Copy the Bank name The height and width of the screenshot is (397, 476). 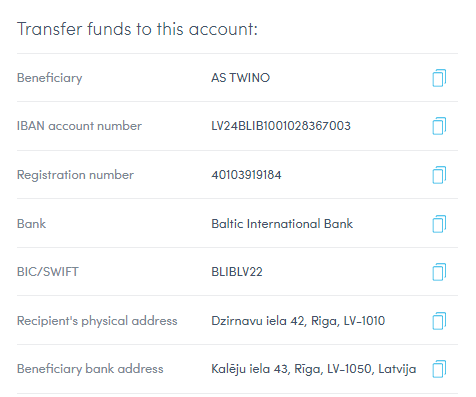pos(439,224)
